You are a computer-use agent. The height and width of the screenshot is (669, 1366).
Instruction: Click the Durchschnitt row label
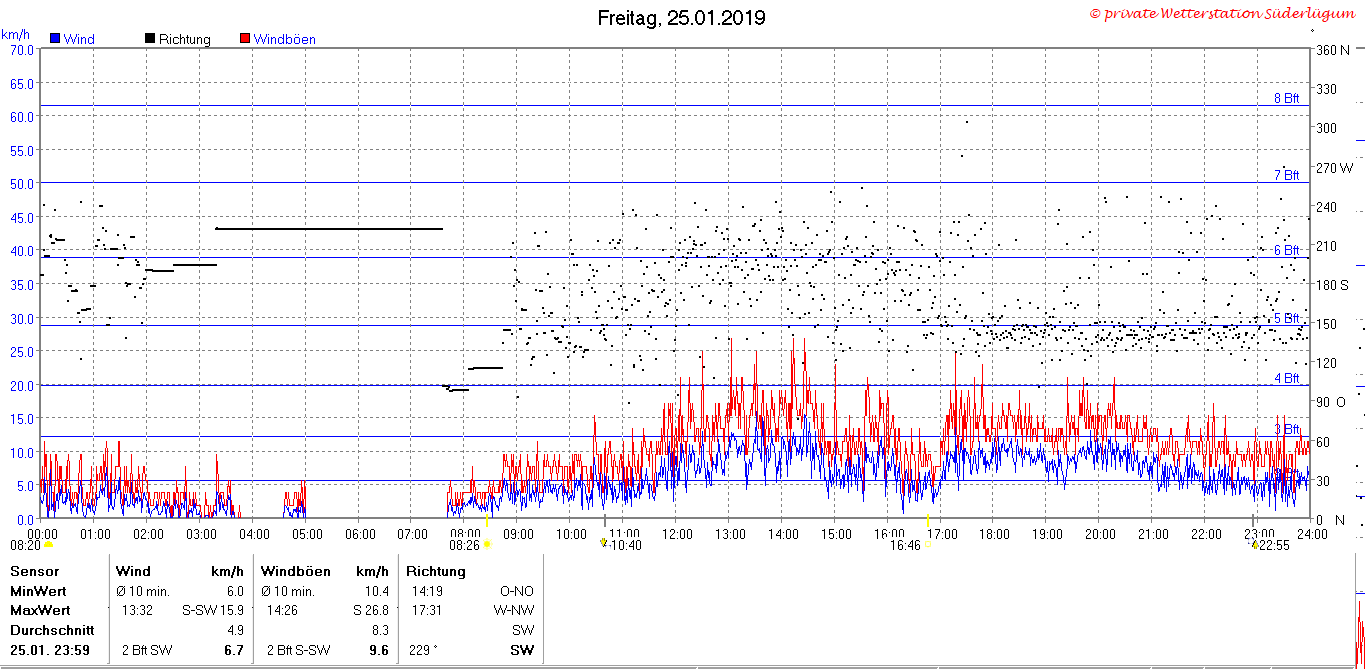point(52,630)
